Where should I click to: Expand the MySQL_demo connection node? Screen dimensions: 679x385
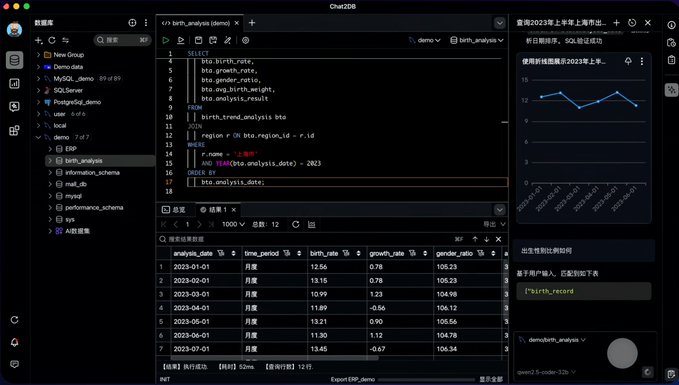click(39, 78)
